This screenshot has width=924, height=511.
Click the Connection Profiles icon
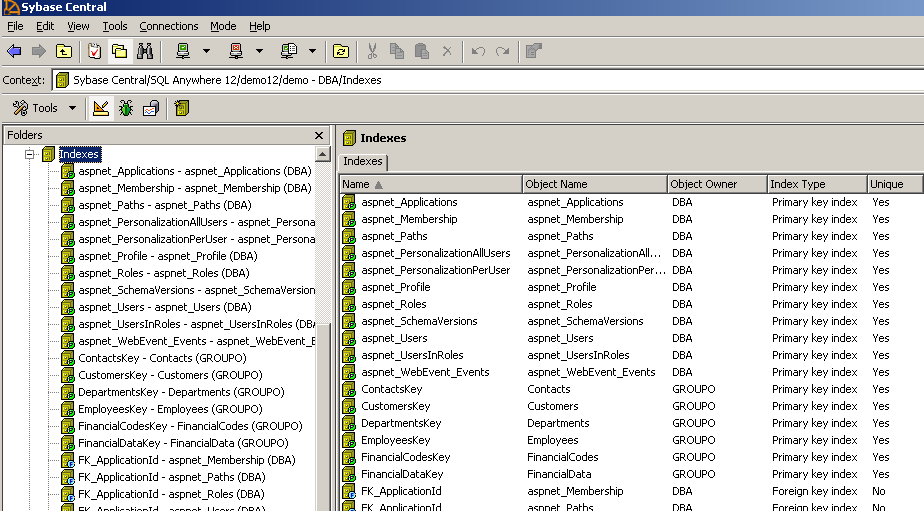point(289,51)
